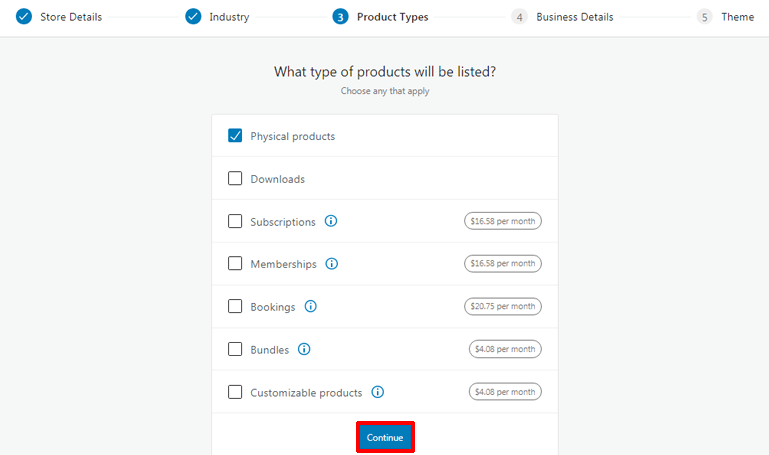
Task: Enable Customizable products checkbox
Action: (235, 392)
